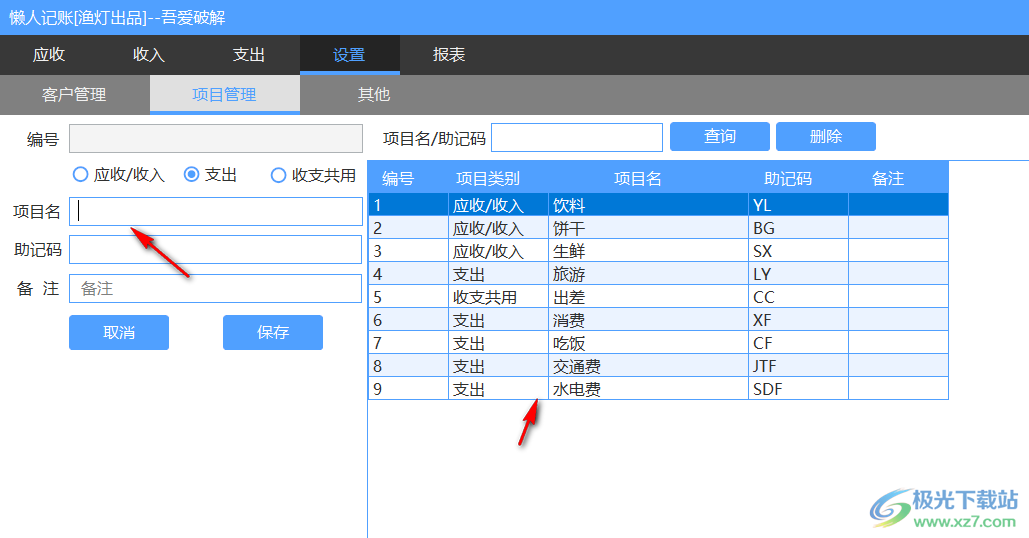Image resolution: width=1029 pixels, height=538 pixels.
Task: Click the 收支共用 category cell in row 5
Action: [499, 297]
